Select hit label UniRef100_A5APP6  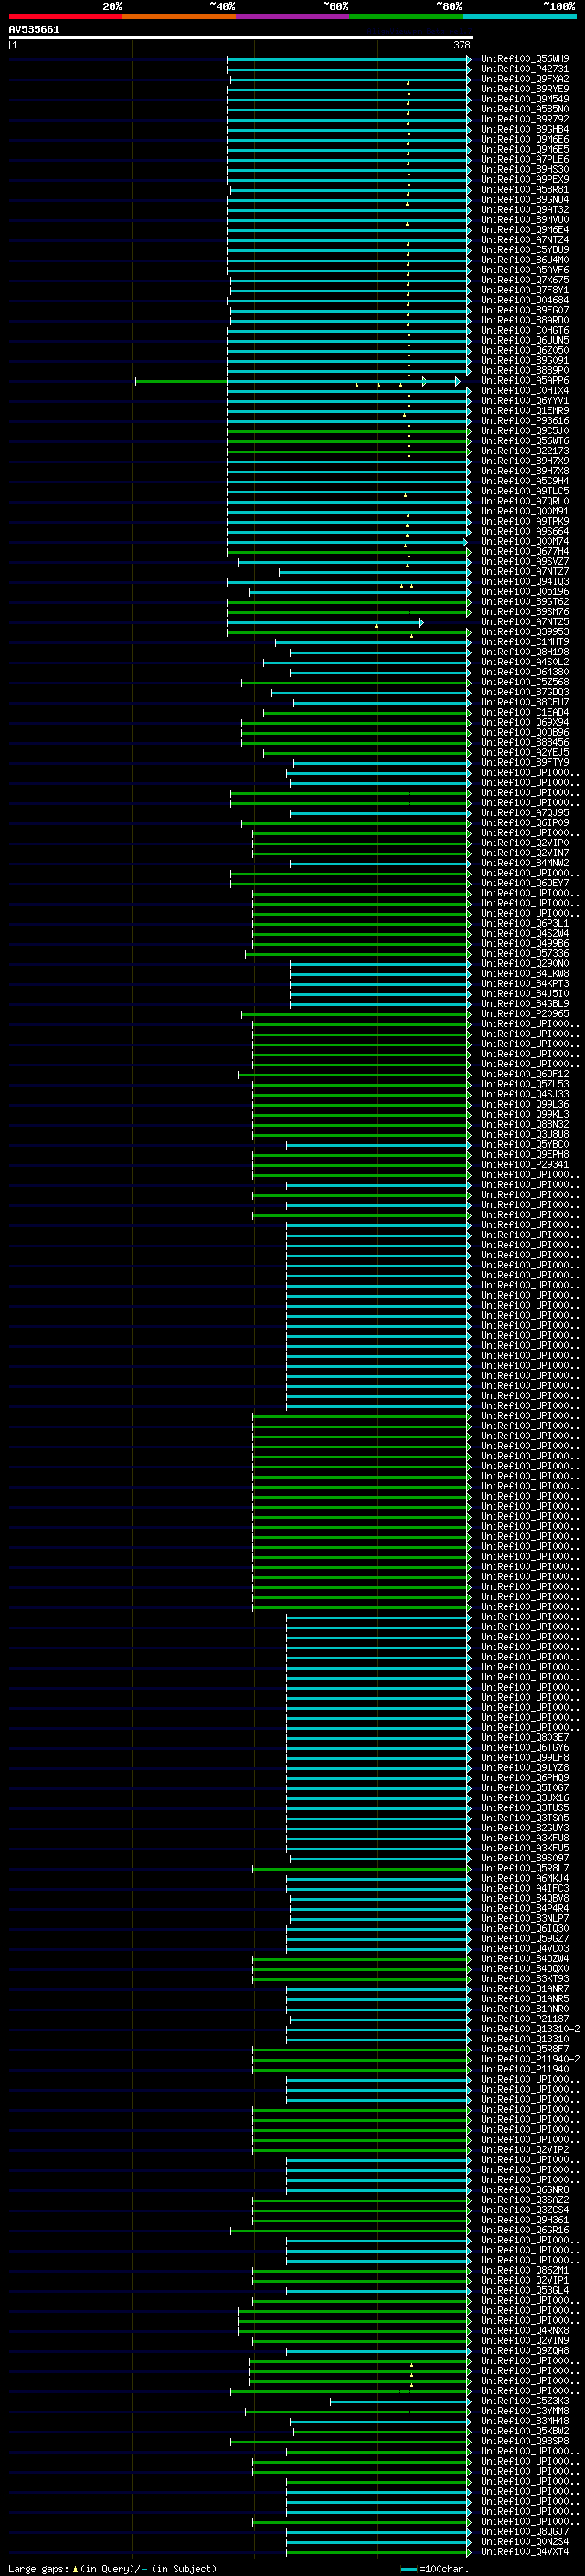[525, 381]
